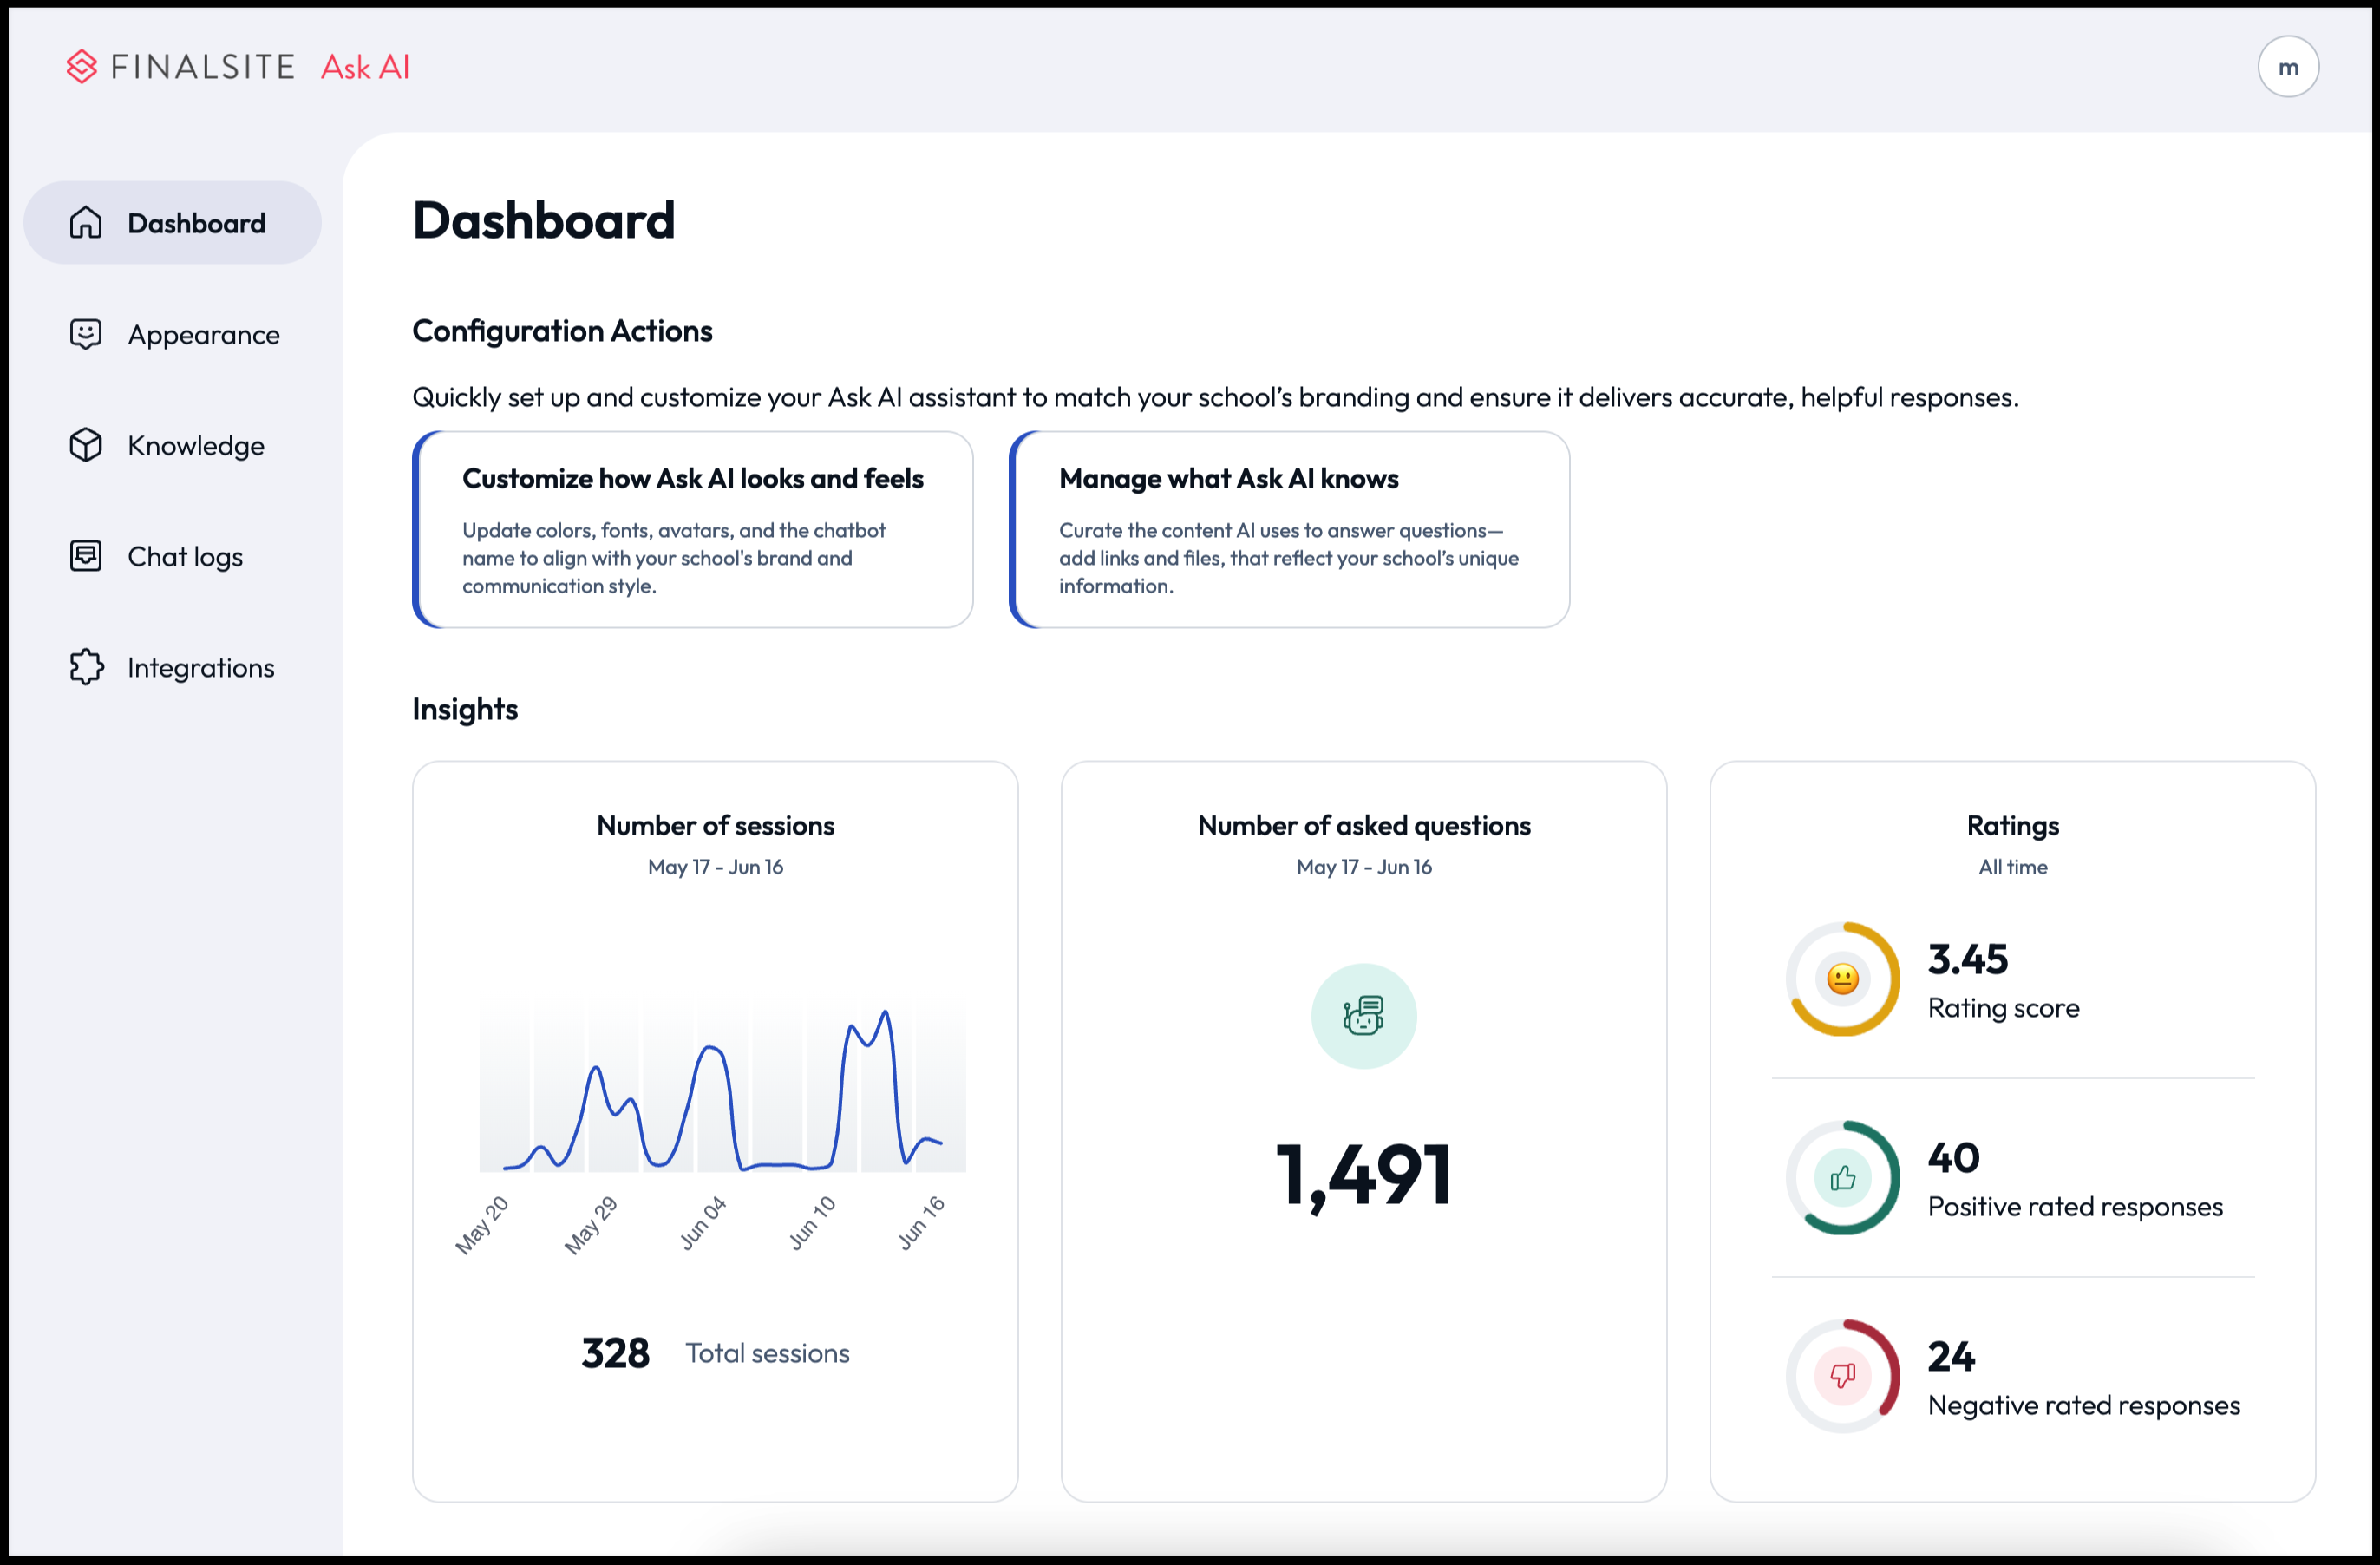Click the 'Total sessions' label

(x=768, y=1353)
